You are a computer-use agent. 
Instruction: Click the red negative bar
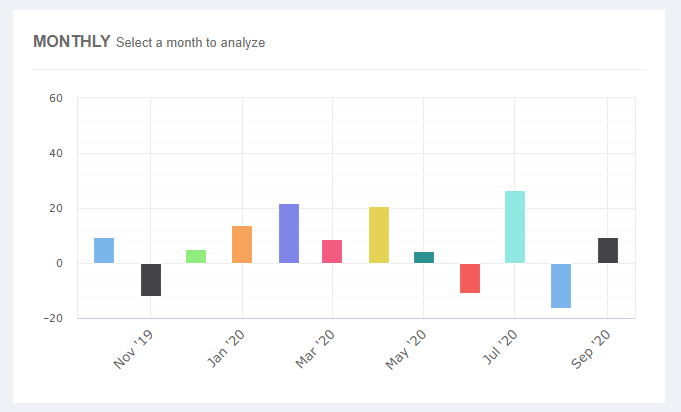pyautogui.click(x=470, y=278)
